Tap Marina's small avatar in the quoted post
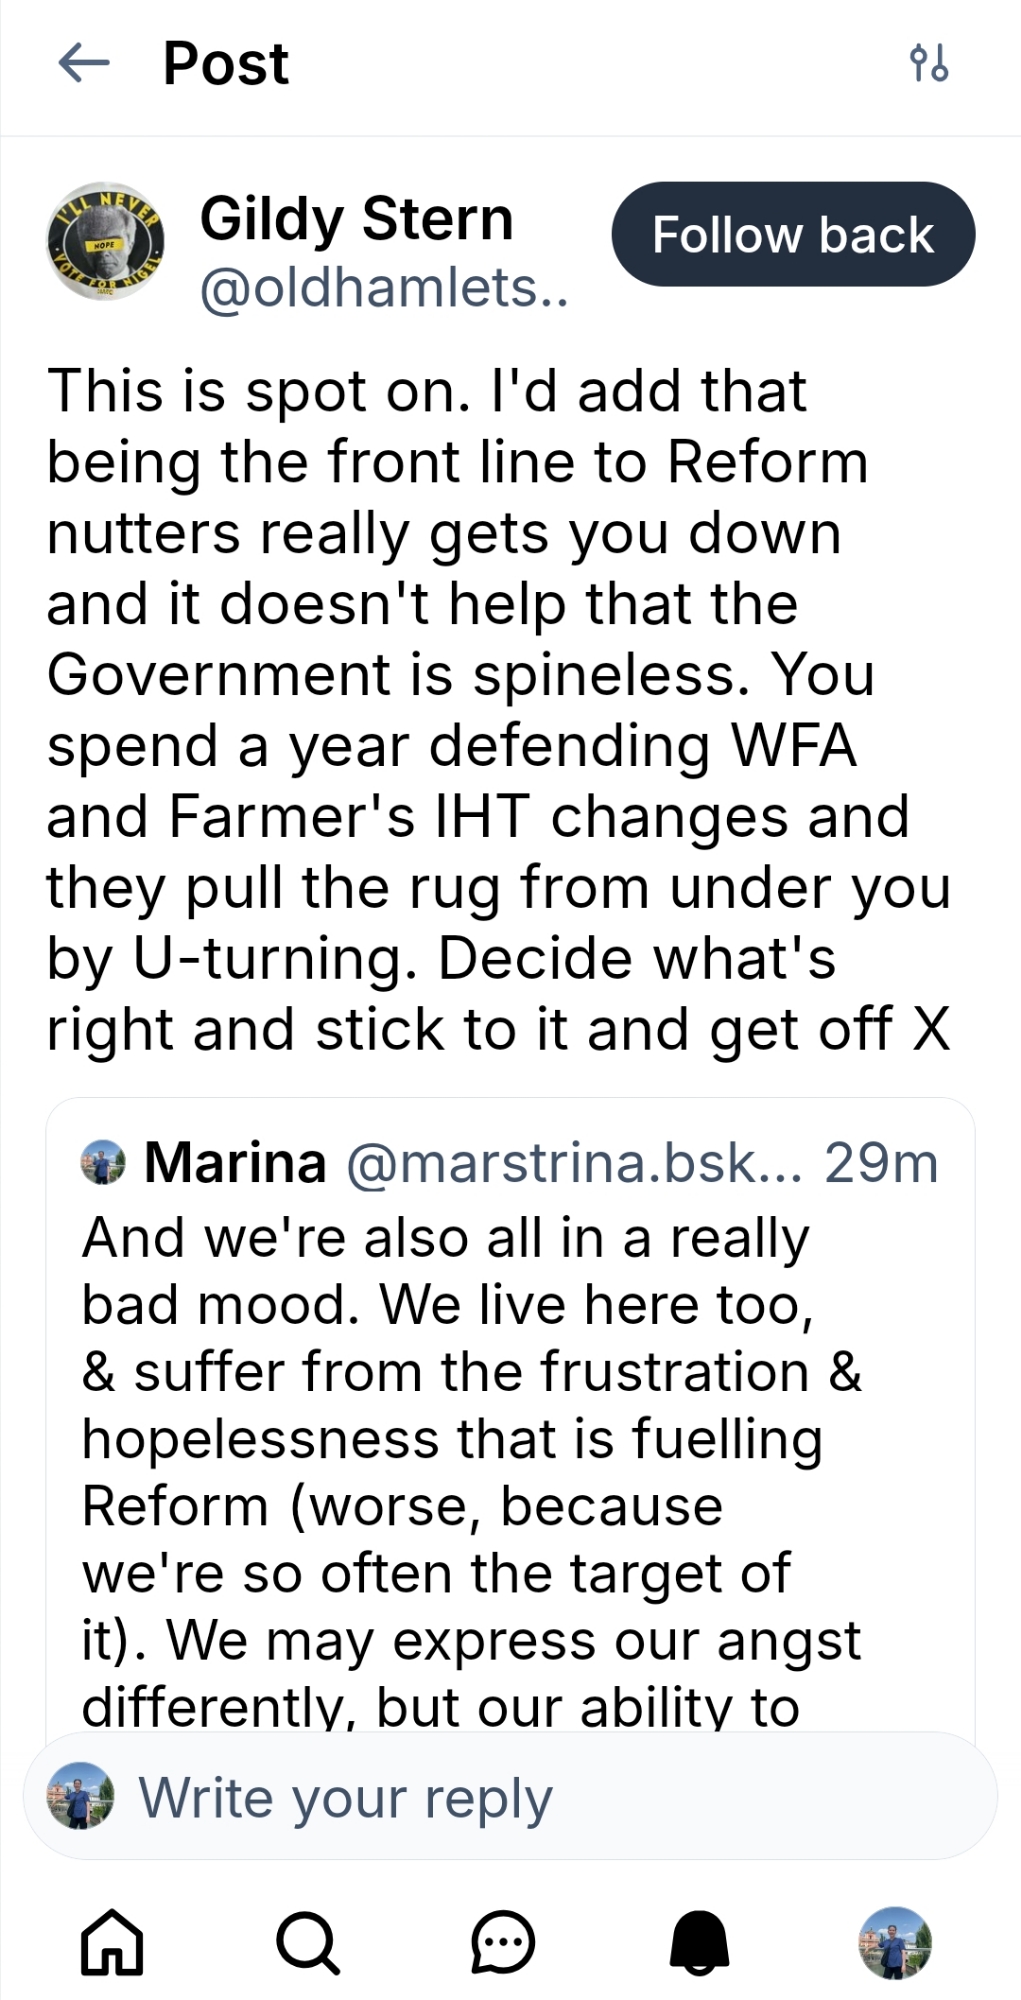Image resolution: width=1021 pixels, height=2000 pixels. [103, 1163]
